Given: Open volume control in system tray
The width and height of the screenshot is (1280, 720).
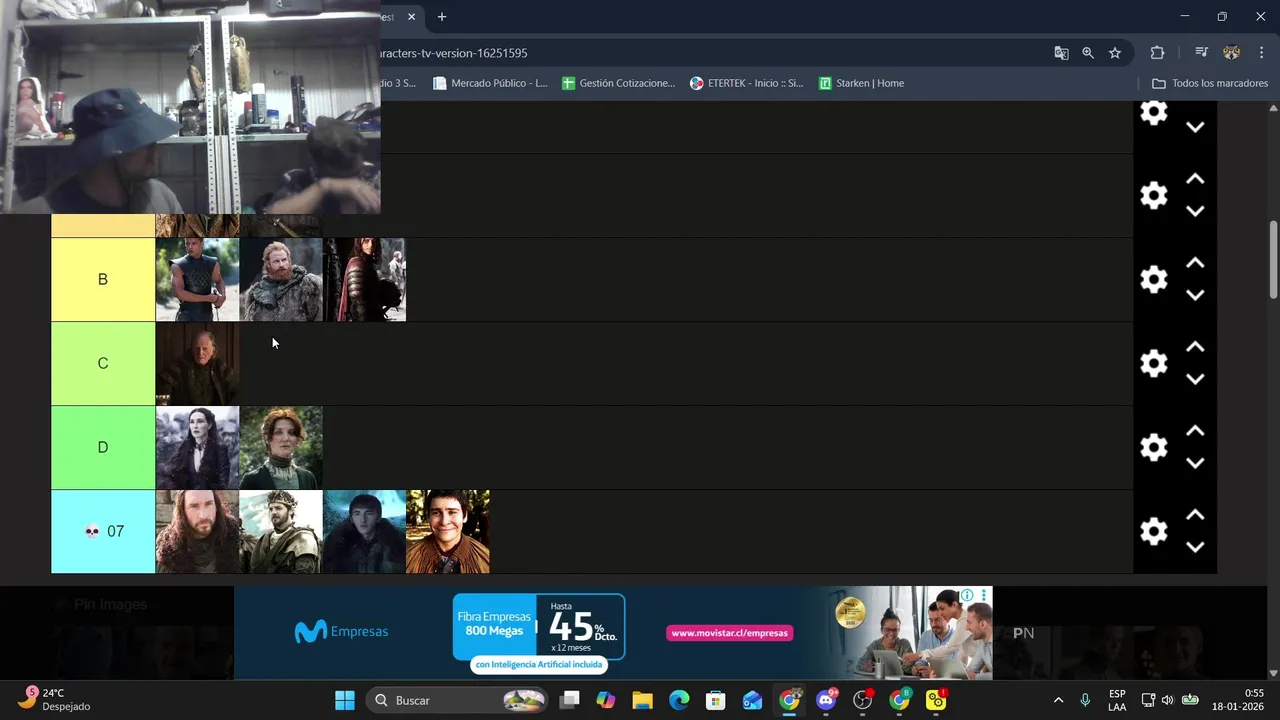Looking at the screenshot, I should pyautogui.click(x=1167, y=700).
